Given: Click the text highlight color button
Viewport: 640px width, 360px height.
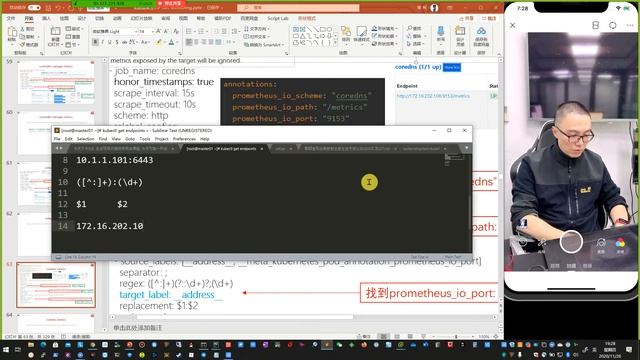Looking at the screenshot, I should [x=160, y=42].
